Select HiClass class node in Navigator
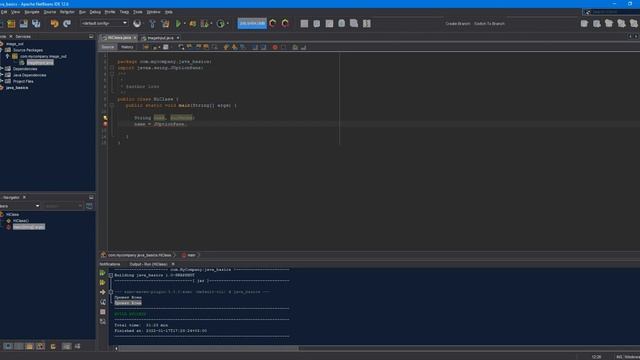The width and height of the screenshot is (640, 360). (12, 214)
